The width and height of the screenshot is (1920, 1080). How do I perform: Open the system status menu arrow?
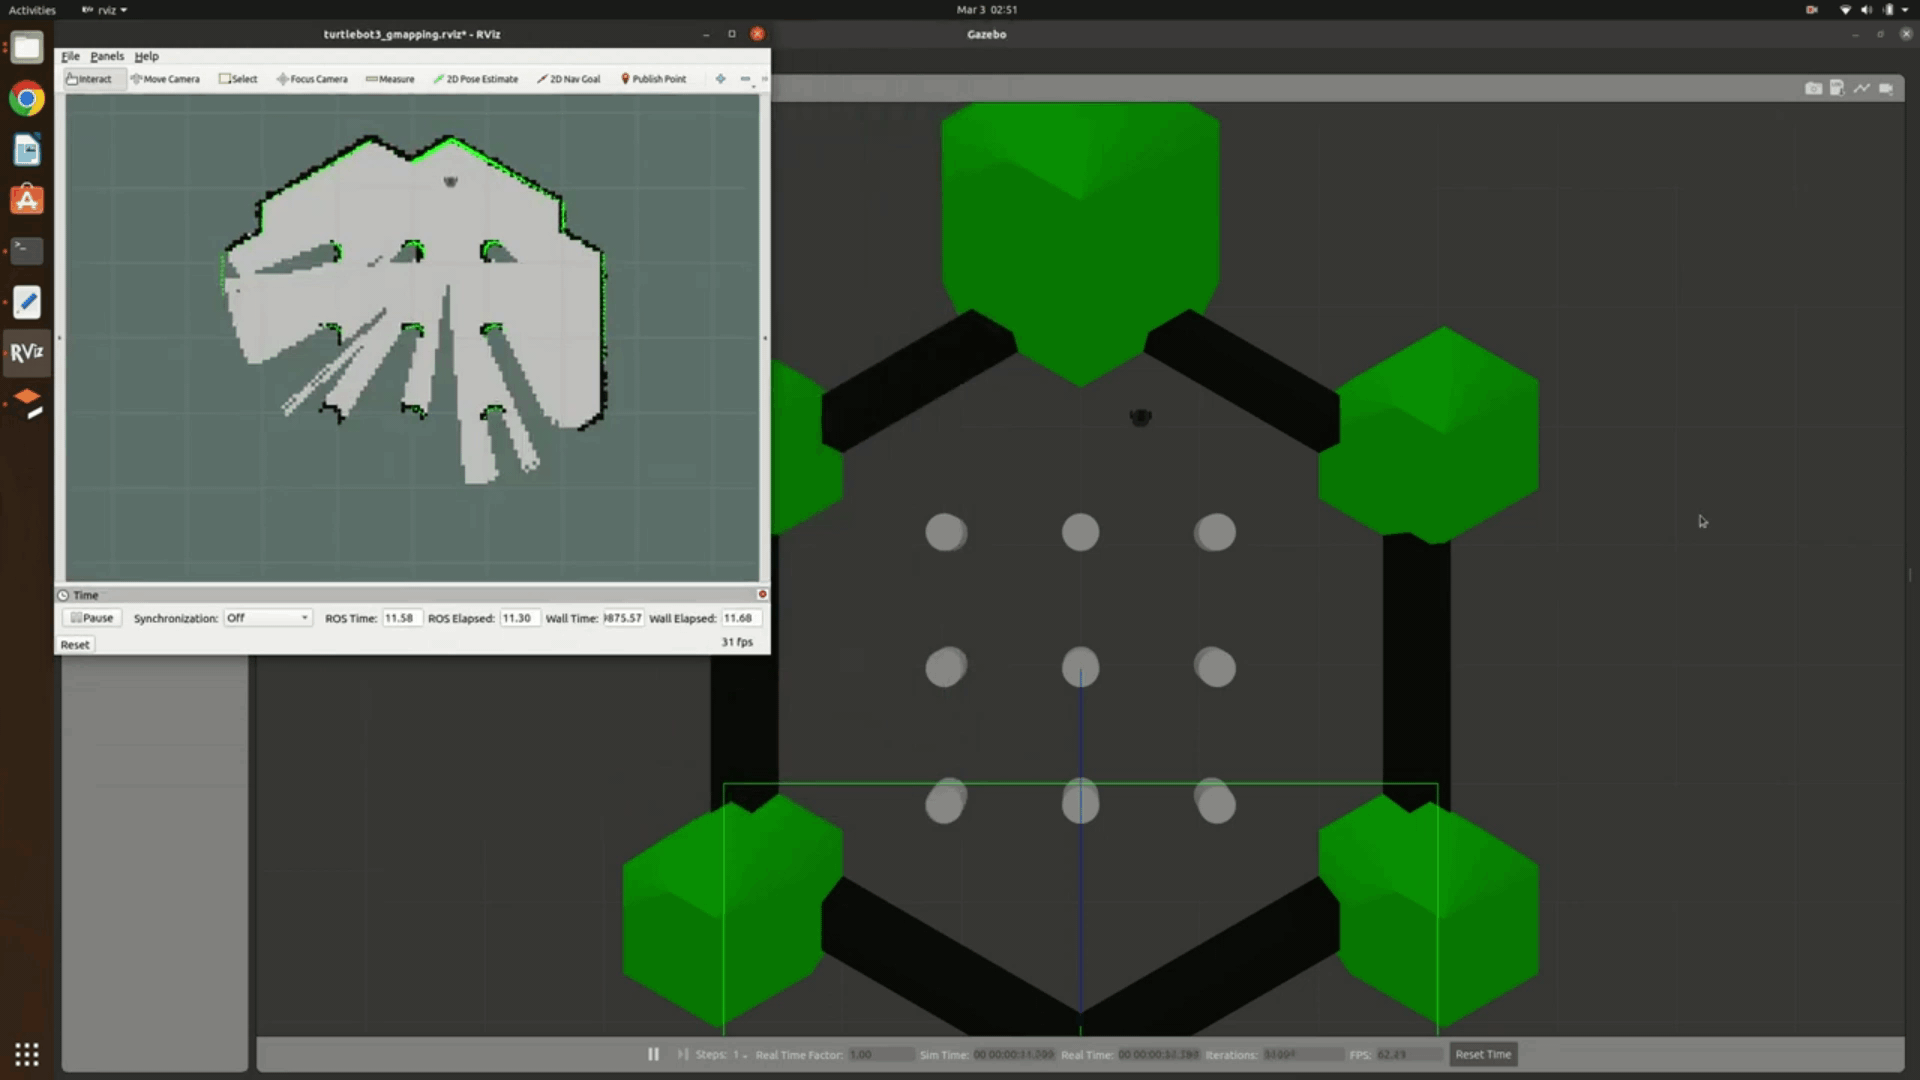[x=1906, y=10]
